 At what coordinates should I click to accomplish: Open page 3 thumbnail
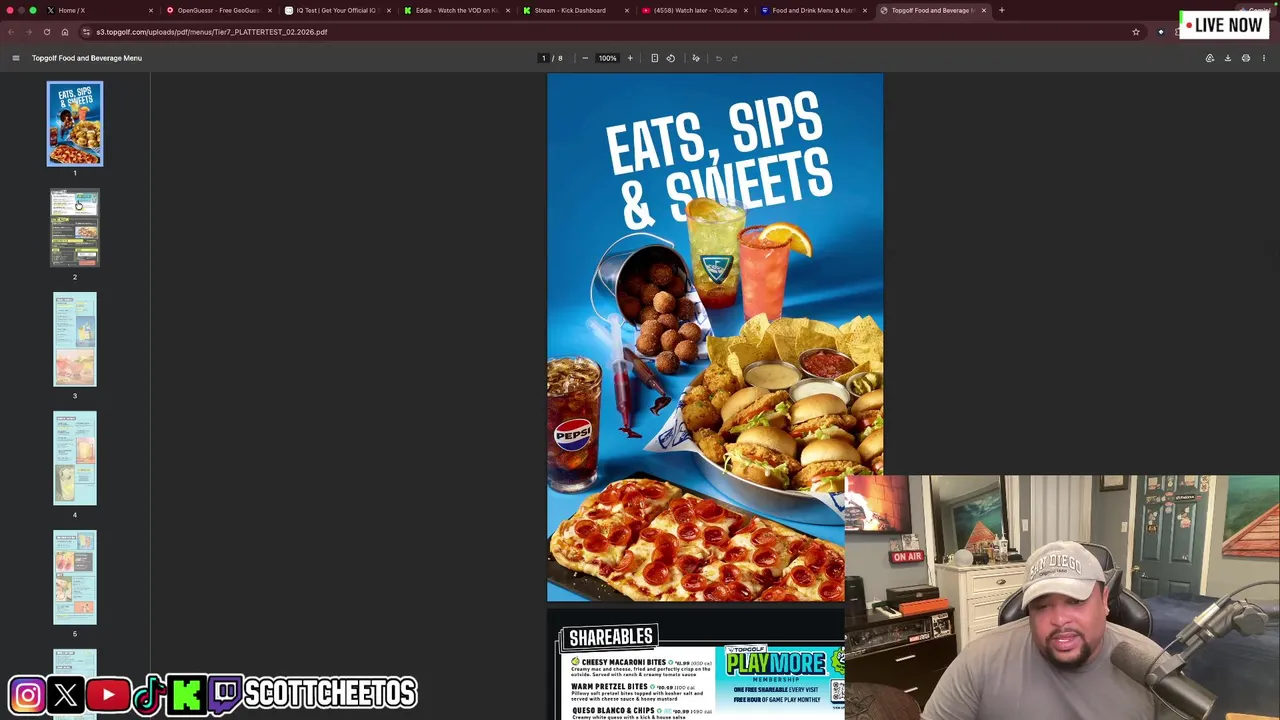75,339
